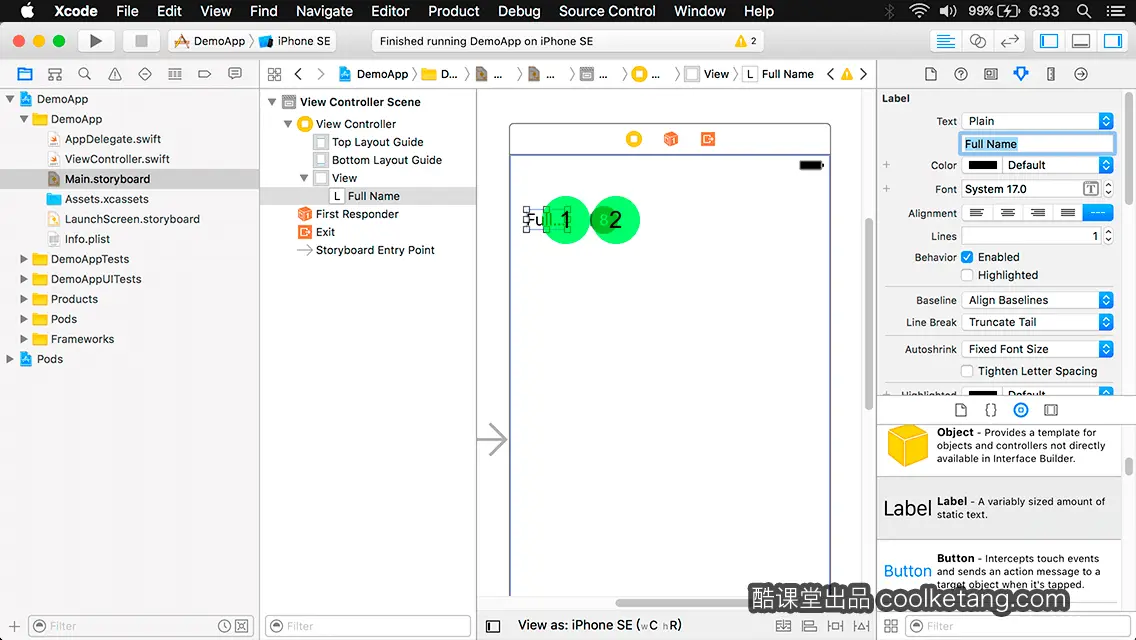Toggle document outline button
The height and width of the screenshot is (640, 1136).
click(493, 626)
